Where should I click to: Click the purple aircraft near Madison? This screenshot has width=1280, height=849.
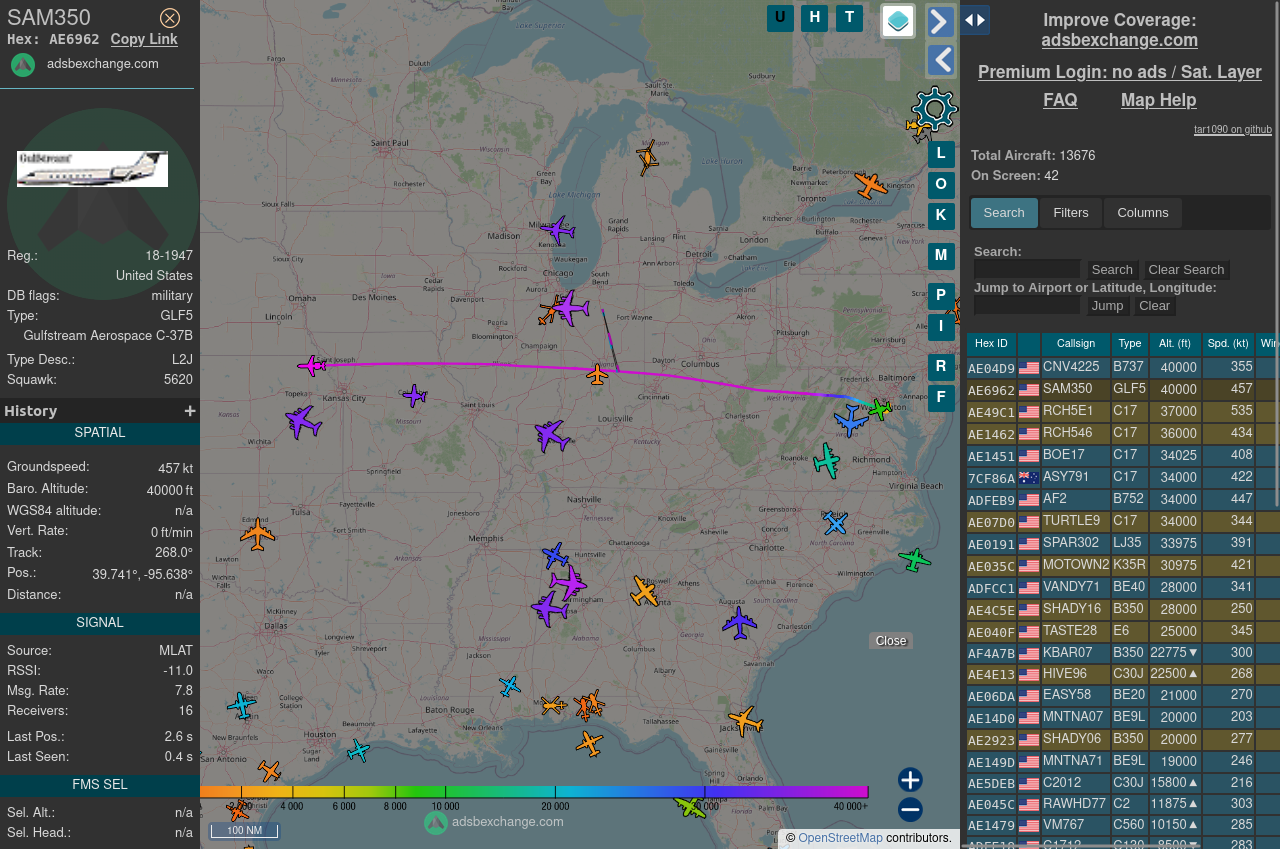click(x=558, y=230)
